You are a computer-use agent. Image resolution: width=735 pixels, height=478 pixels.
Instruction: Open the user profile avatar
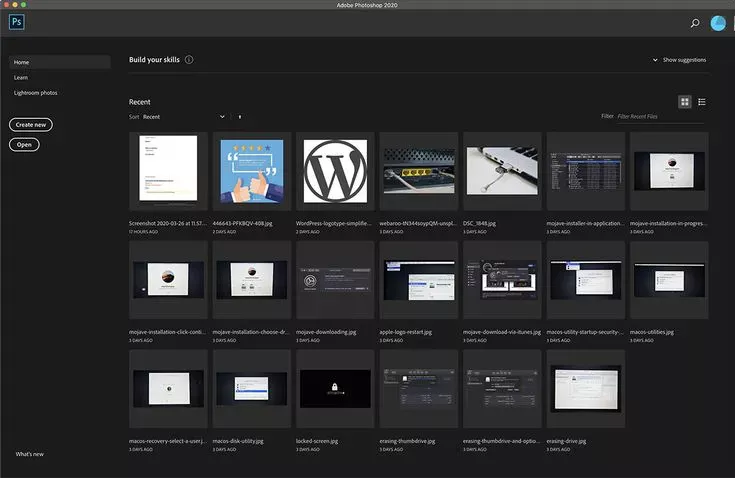718,23
